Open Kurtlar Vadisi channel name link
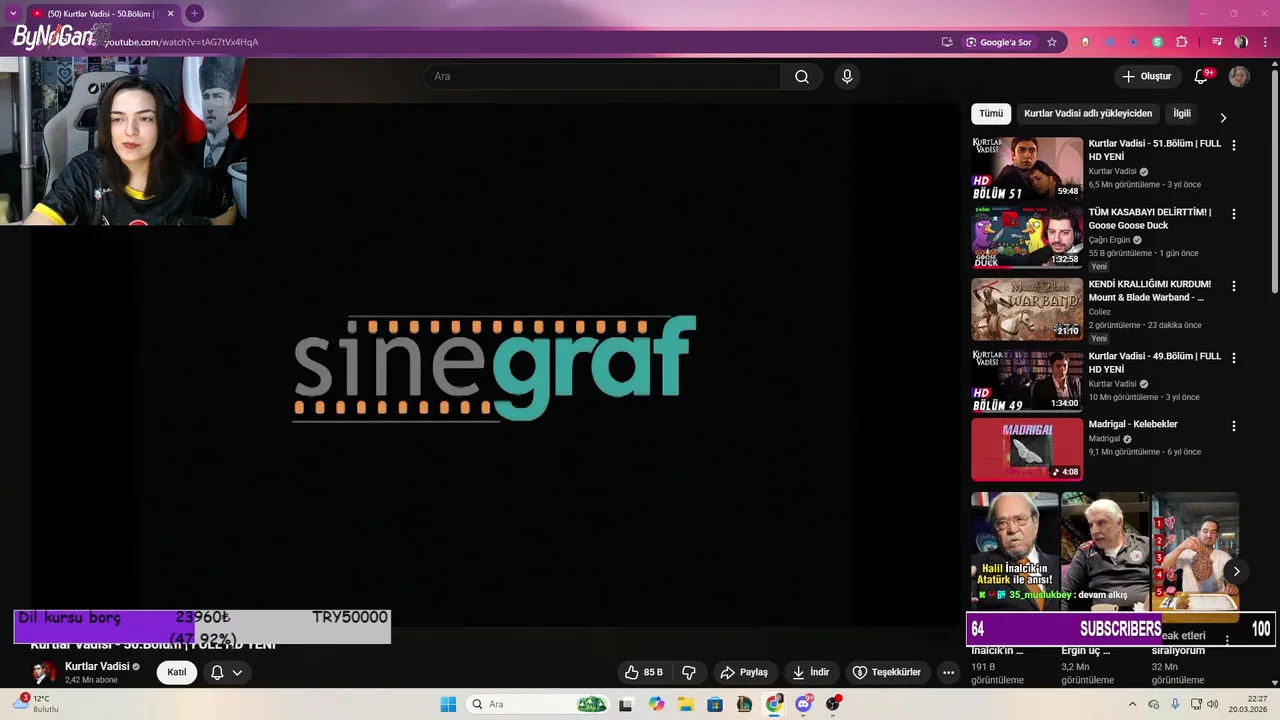 coord(97,666)
